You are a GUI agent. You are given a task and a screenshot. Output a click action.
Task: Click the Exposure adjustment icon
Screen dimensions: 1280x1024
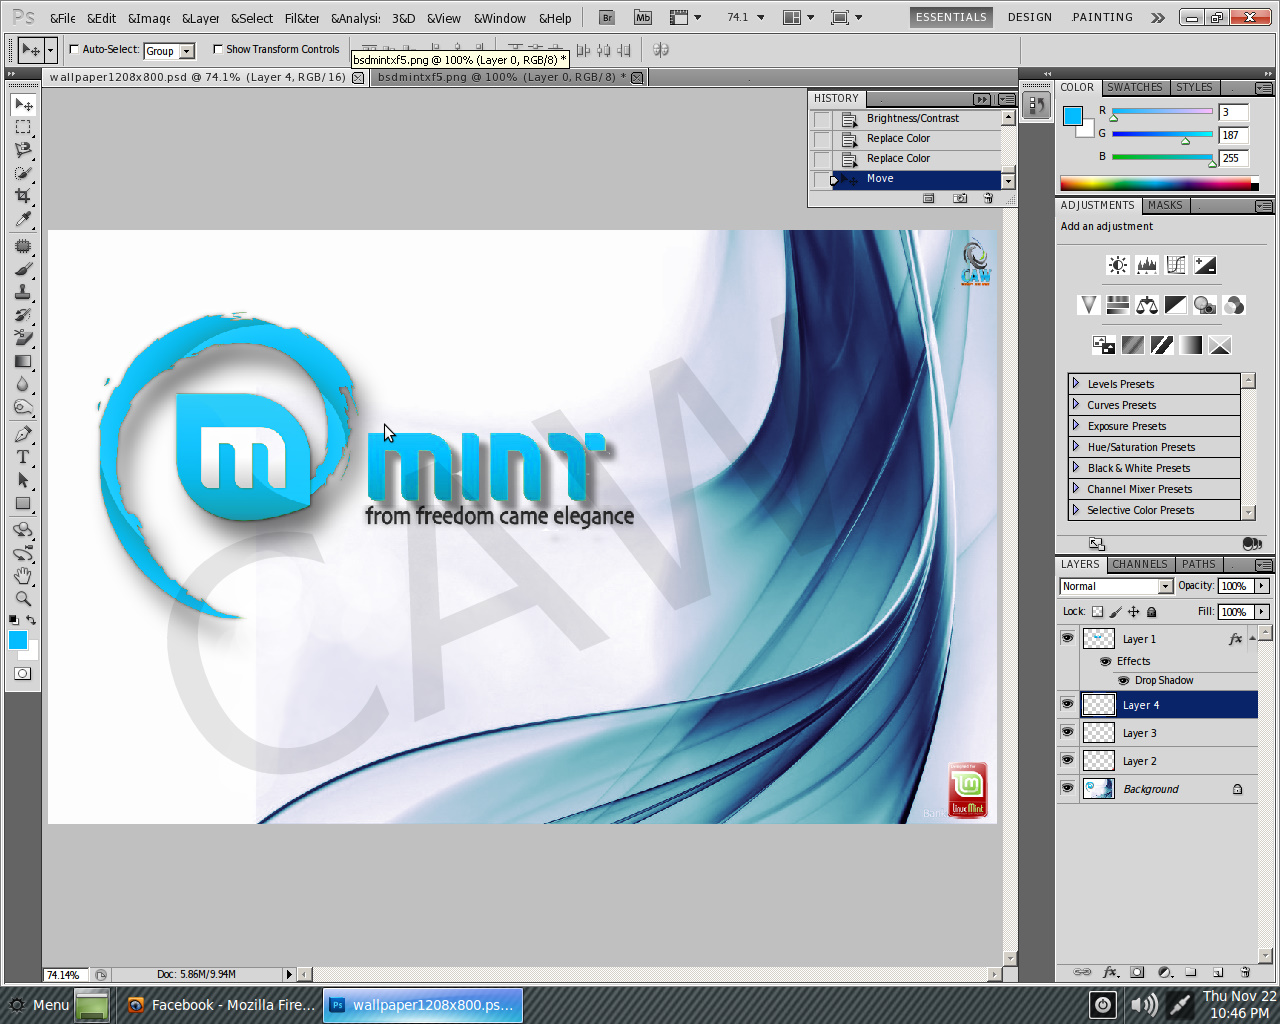tap(1205, 265)
